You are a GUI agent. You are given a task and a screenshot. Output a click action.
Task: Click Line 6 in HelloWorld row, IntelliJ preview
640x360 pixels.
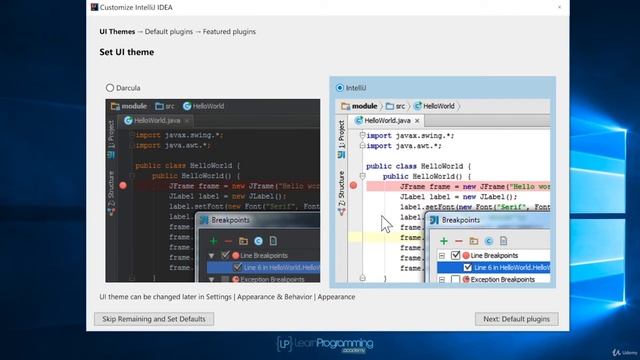[493, 267]
